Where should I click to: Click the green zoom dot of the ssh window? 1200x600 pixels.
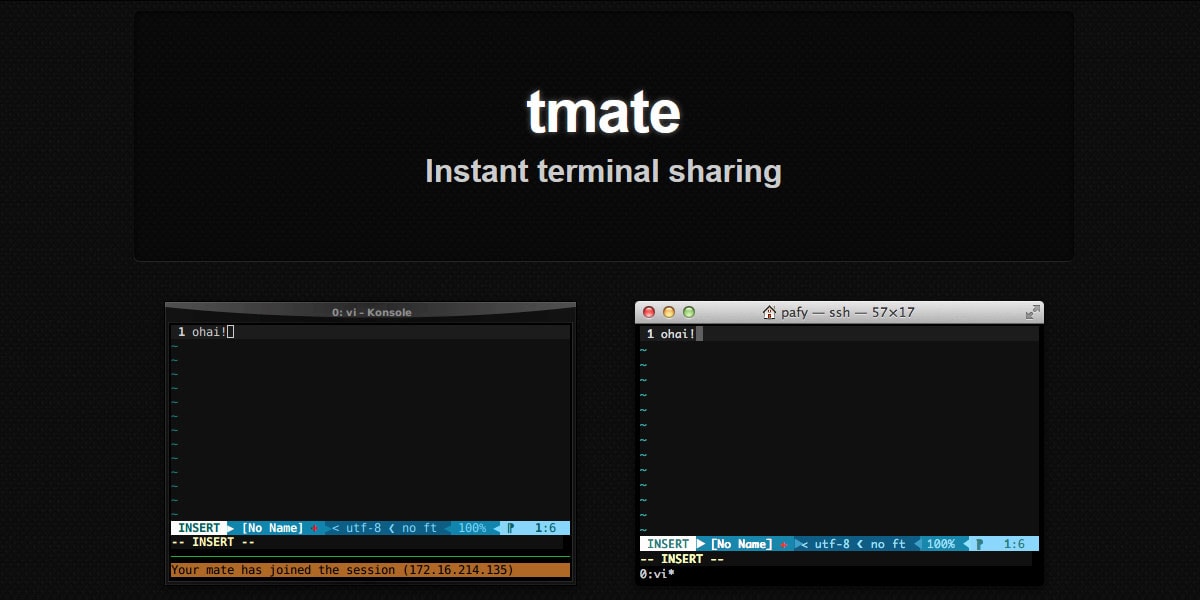tap(688, 312)
